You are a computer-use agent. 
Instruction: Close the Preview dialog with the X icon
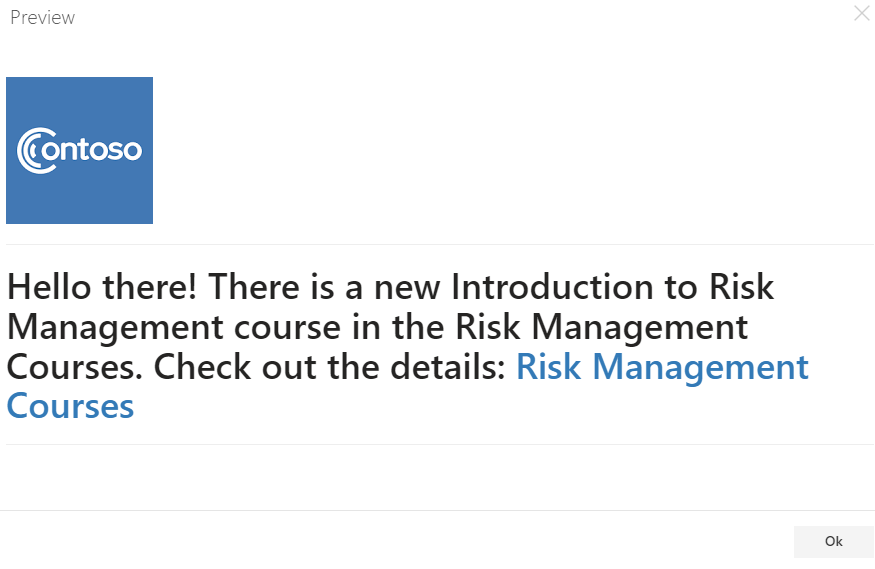[862, 13]
